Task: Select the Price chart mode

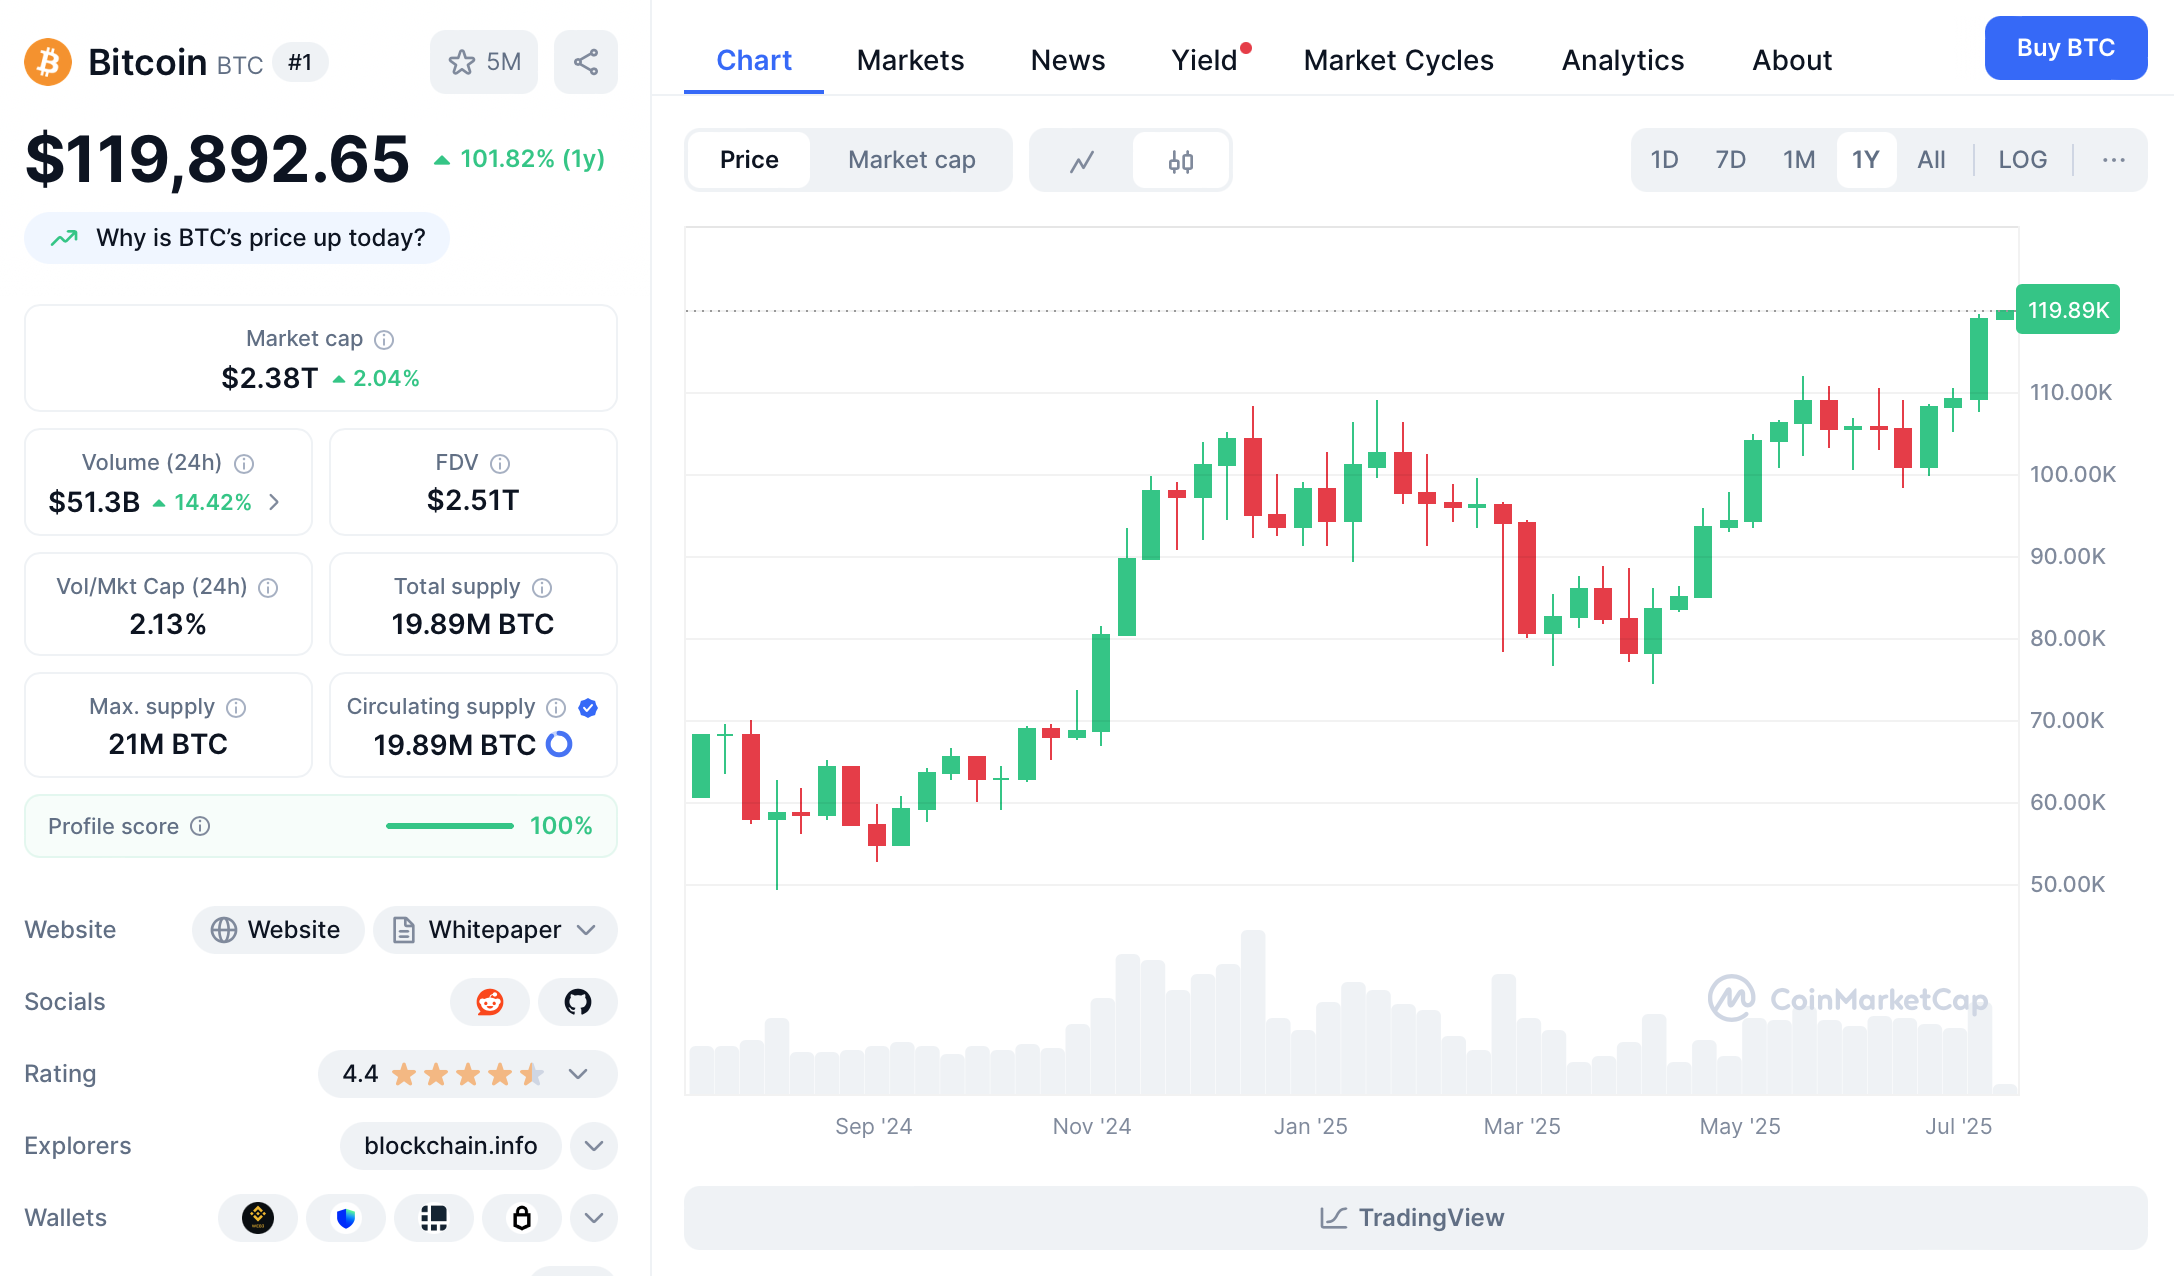Action: 749,160
